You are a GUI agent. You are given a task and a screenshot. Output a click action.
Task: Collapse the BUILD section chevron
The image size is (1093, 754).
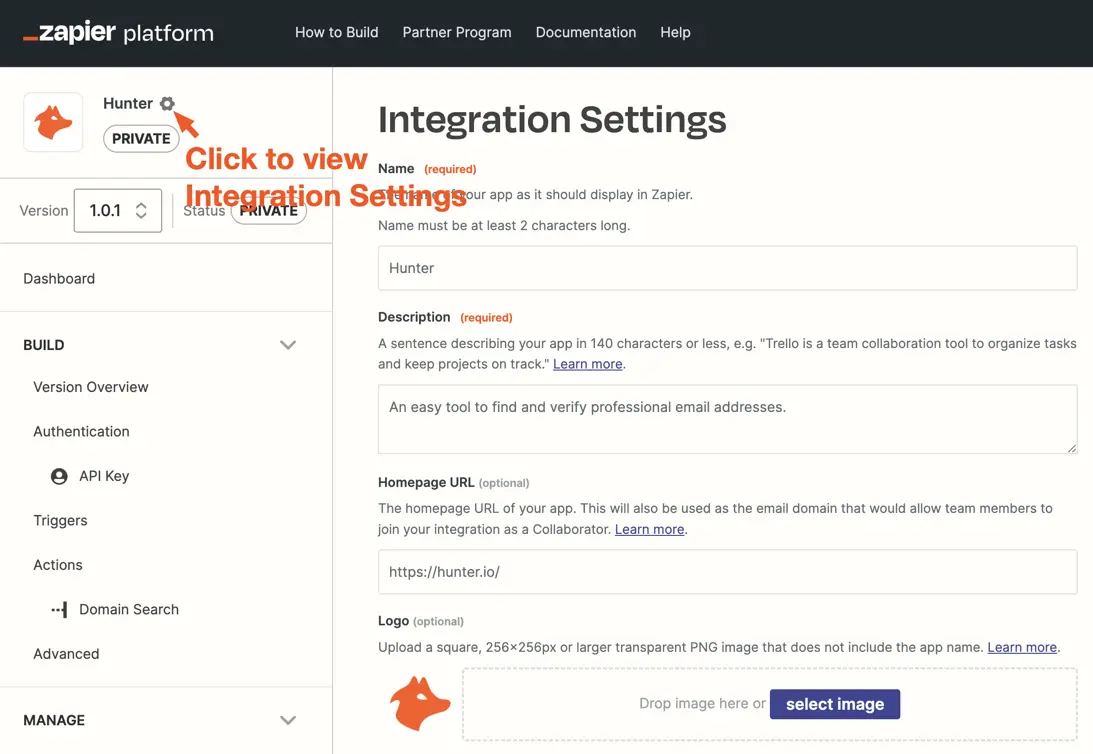click(x=288, y=345)
